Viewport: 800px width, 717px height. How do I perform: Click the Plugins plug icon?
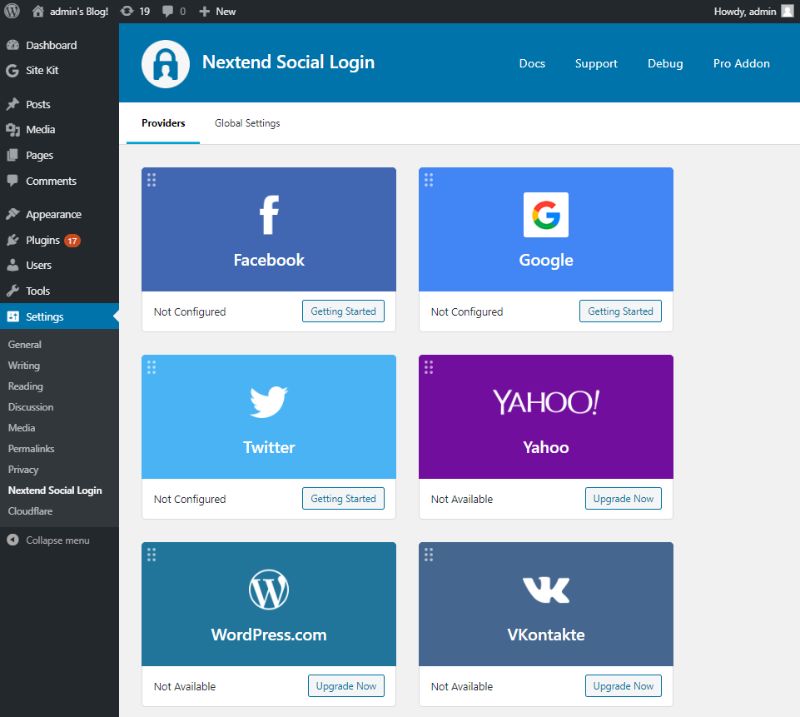13,240
